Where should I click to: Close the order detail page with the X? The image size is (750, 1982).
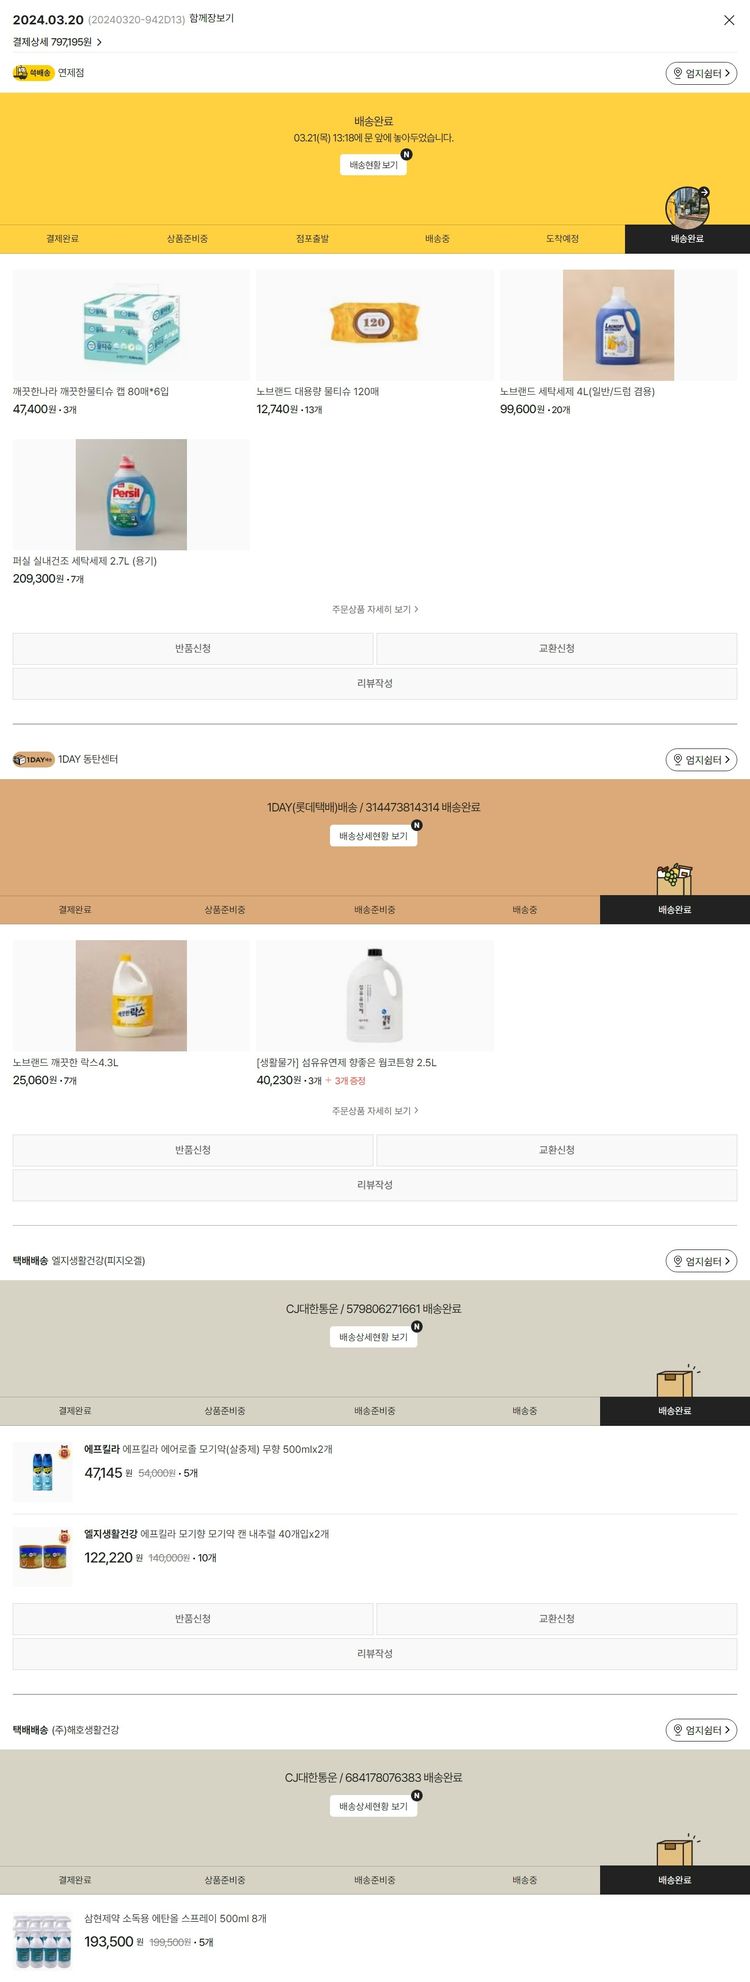(729, 20)
